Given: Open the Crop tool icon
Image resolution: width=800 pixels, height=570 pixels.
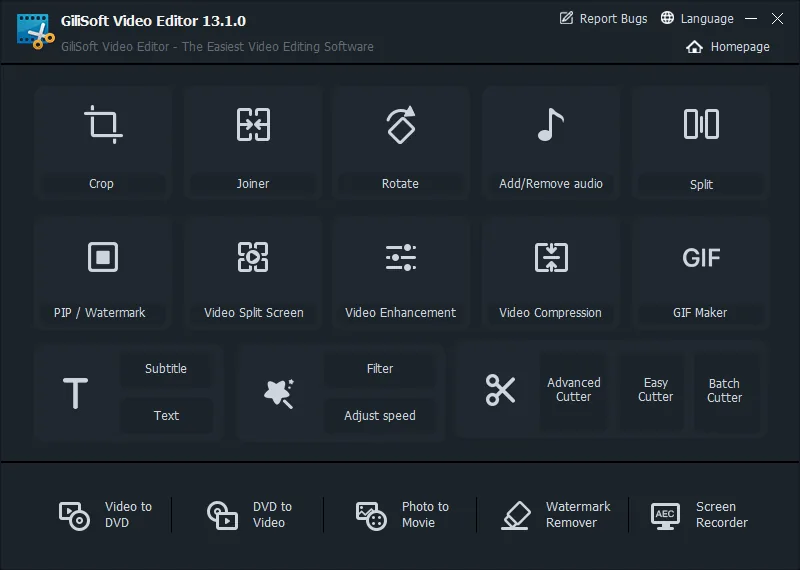Looking at the screenshot, I should [104, 125].
